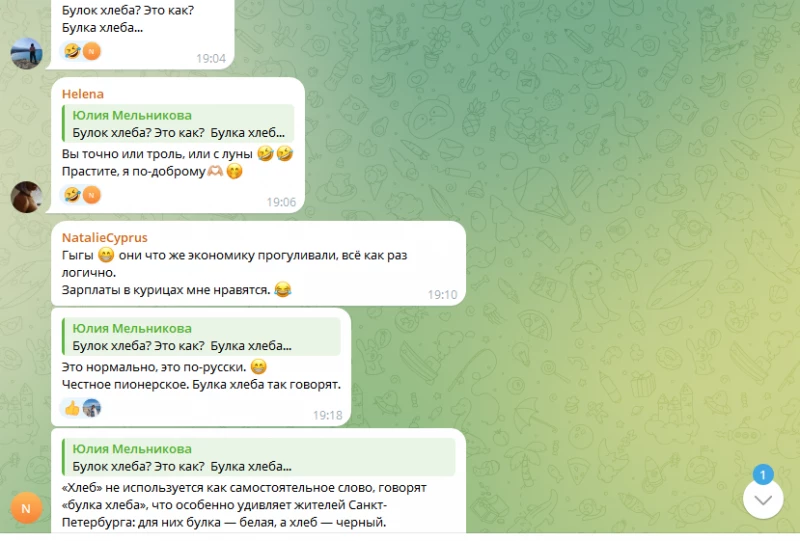Image resolution: width=800 pixels, height=541 pixels.
Task: Select the 19:18 timestamp under the thumbs up message
Action: (328, 415)
